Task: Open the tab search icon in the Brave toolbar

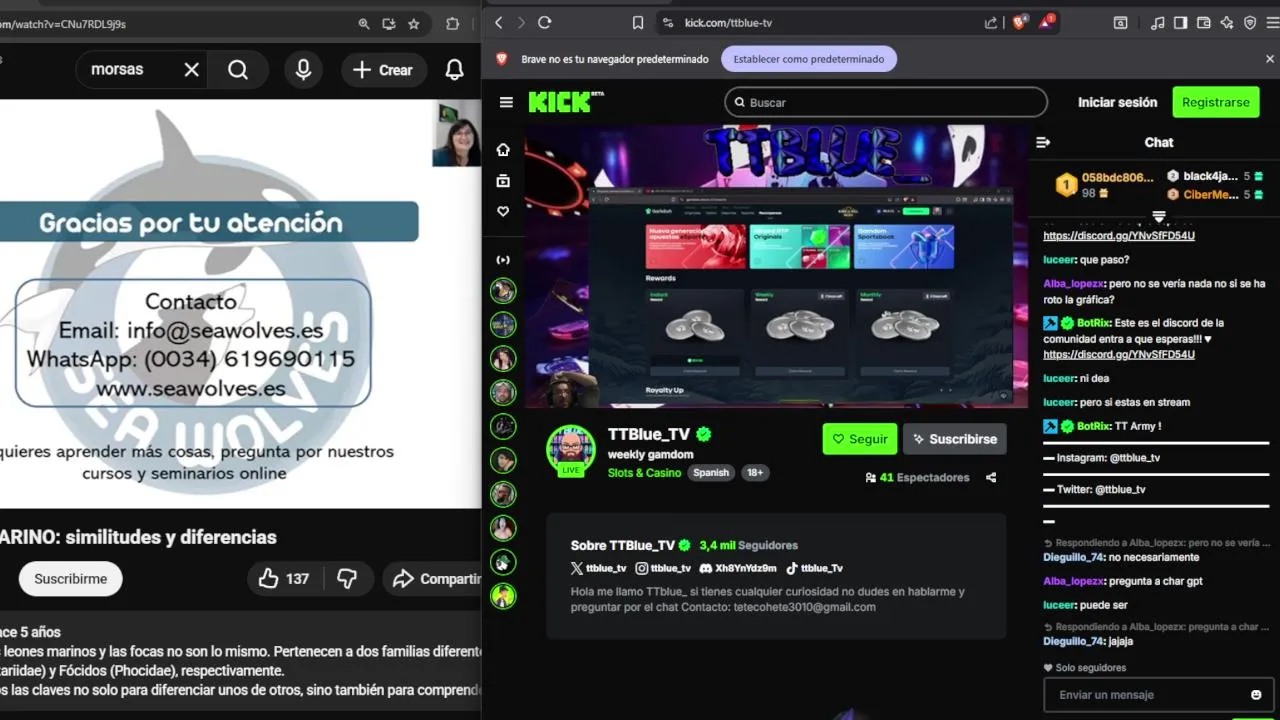Action: 1121,22
